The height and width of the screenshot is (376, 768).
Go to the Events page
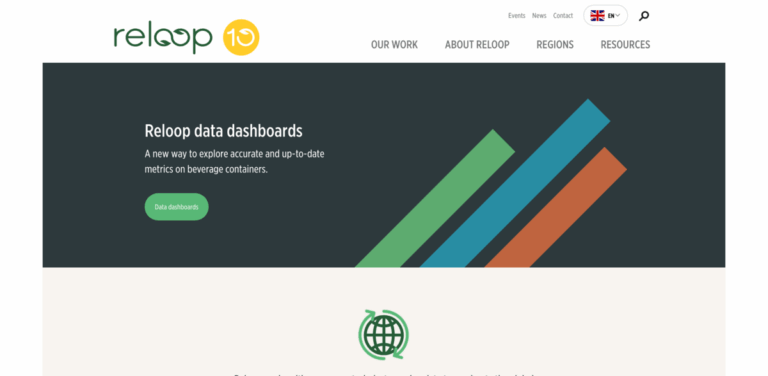pos(517,16)
